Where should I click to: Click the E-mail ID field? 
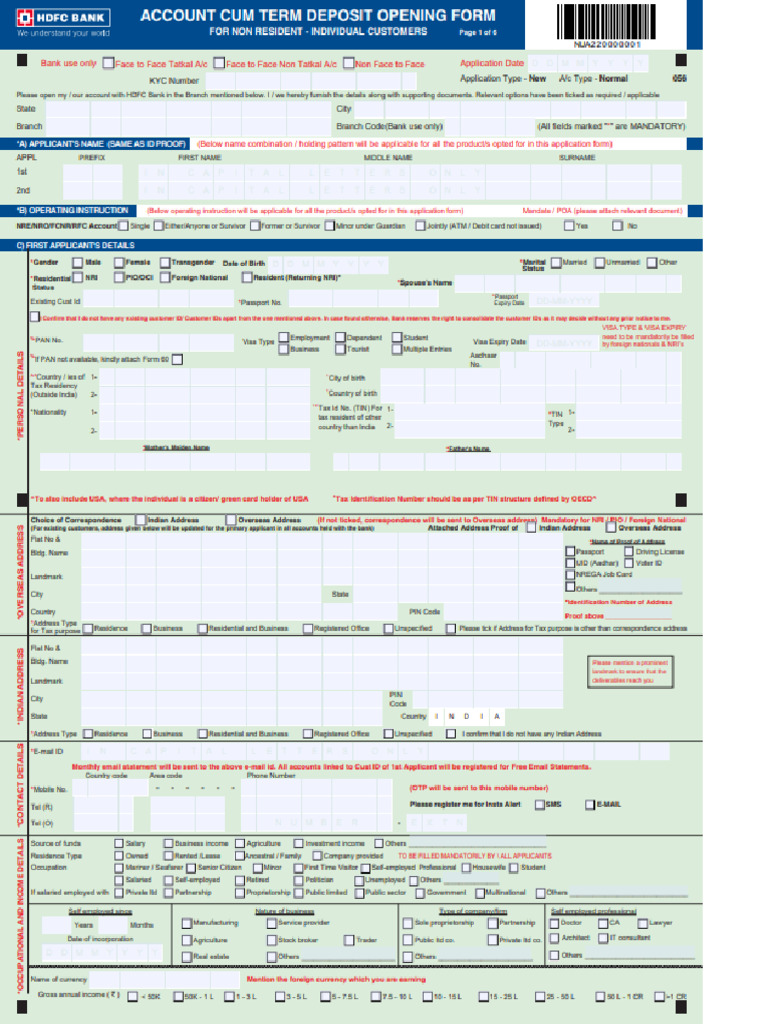click(x=376, y=752)
